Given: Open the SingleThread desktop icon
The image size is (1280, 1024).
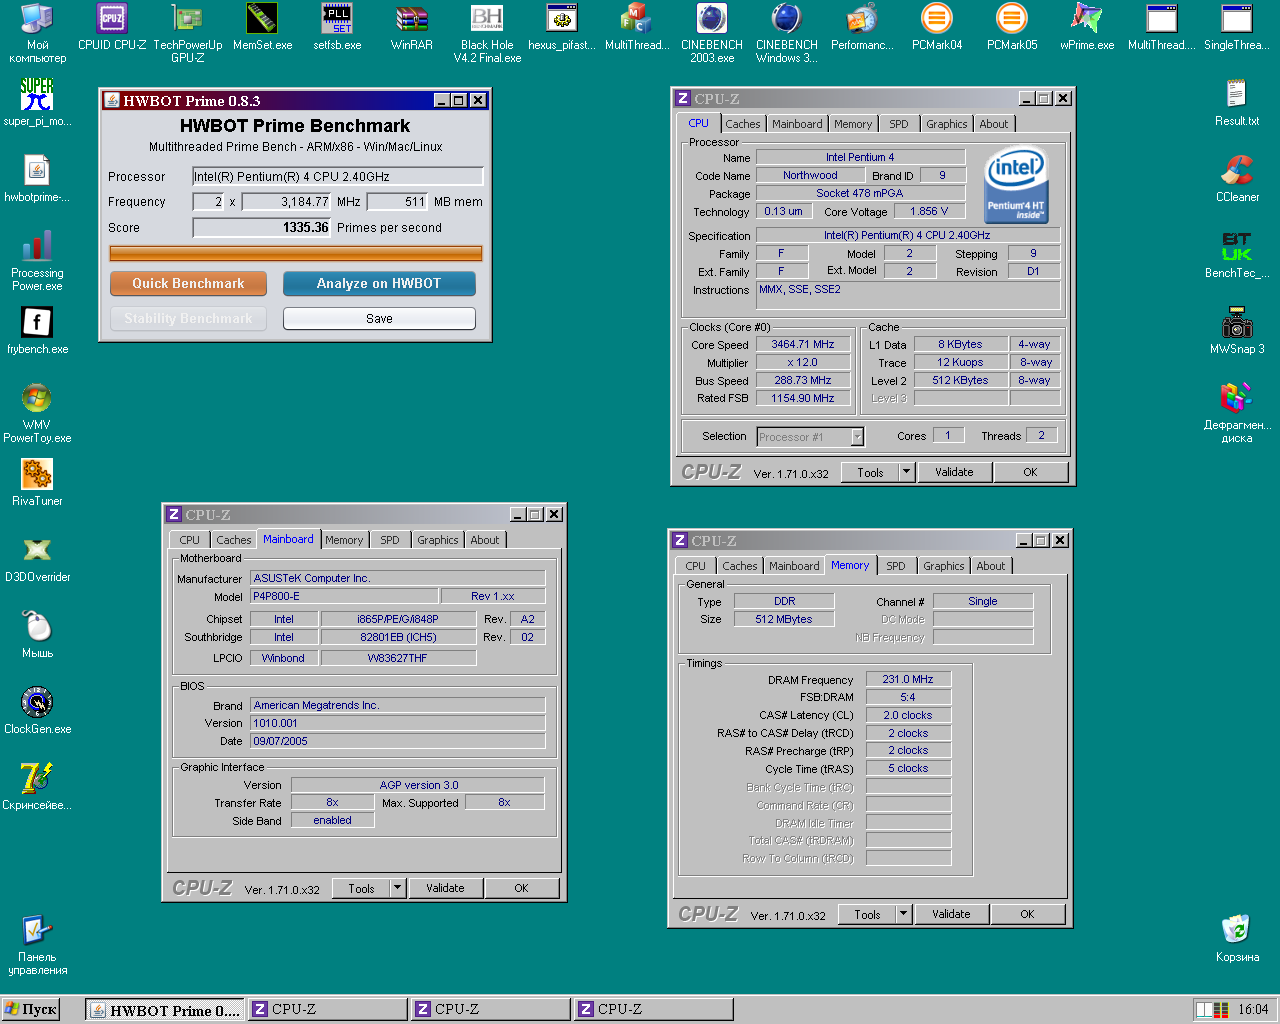Looking at the screenshot, I should [1237, 28].
